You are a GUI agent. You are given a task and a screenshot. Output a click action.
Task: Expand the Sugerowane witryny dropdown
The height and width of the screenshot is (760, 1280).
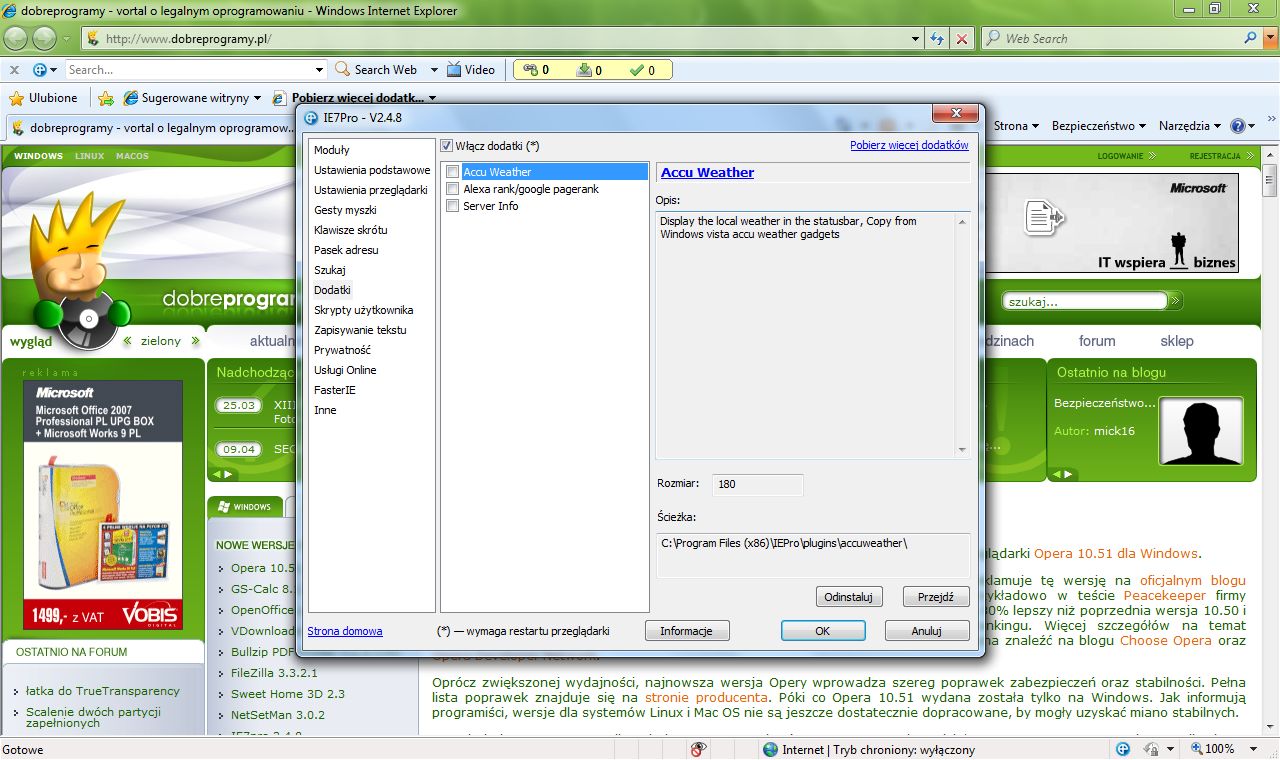point(257,98)
